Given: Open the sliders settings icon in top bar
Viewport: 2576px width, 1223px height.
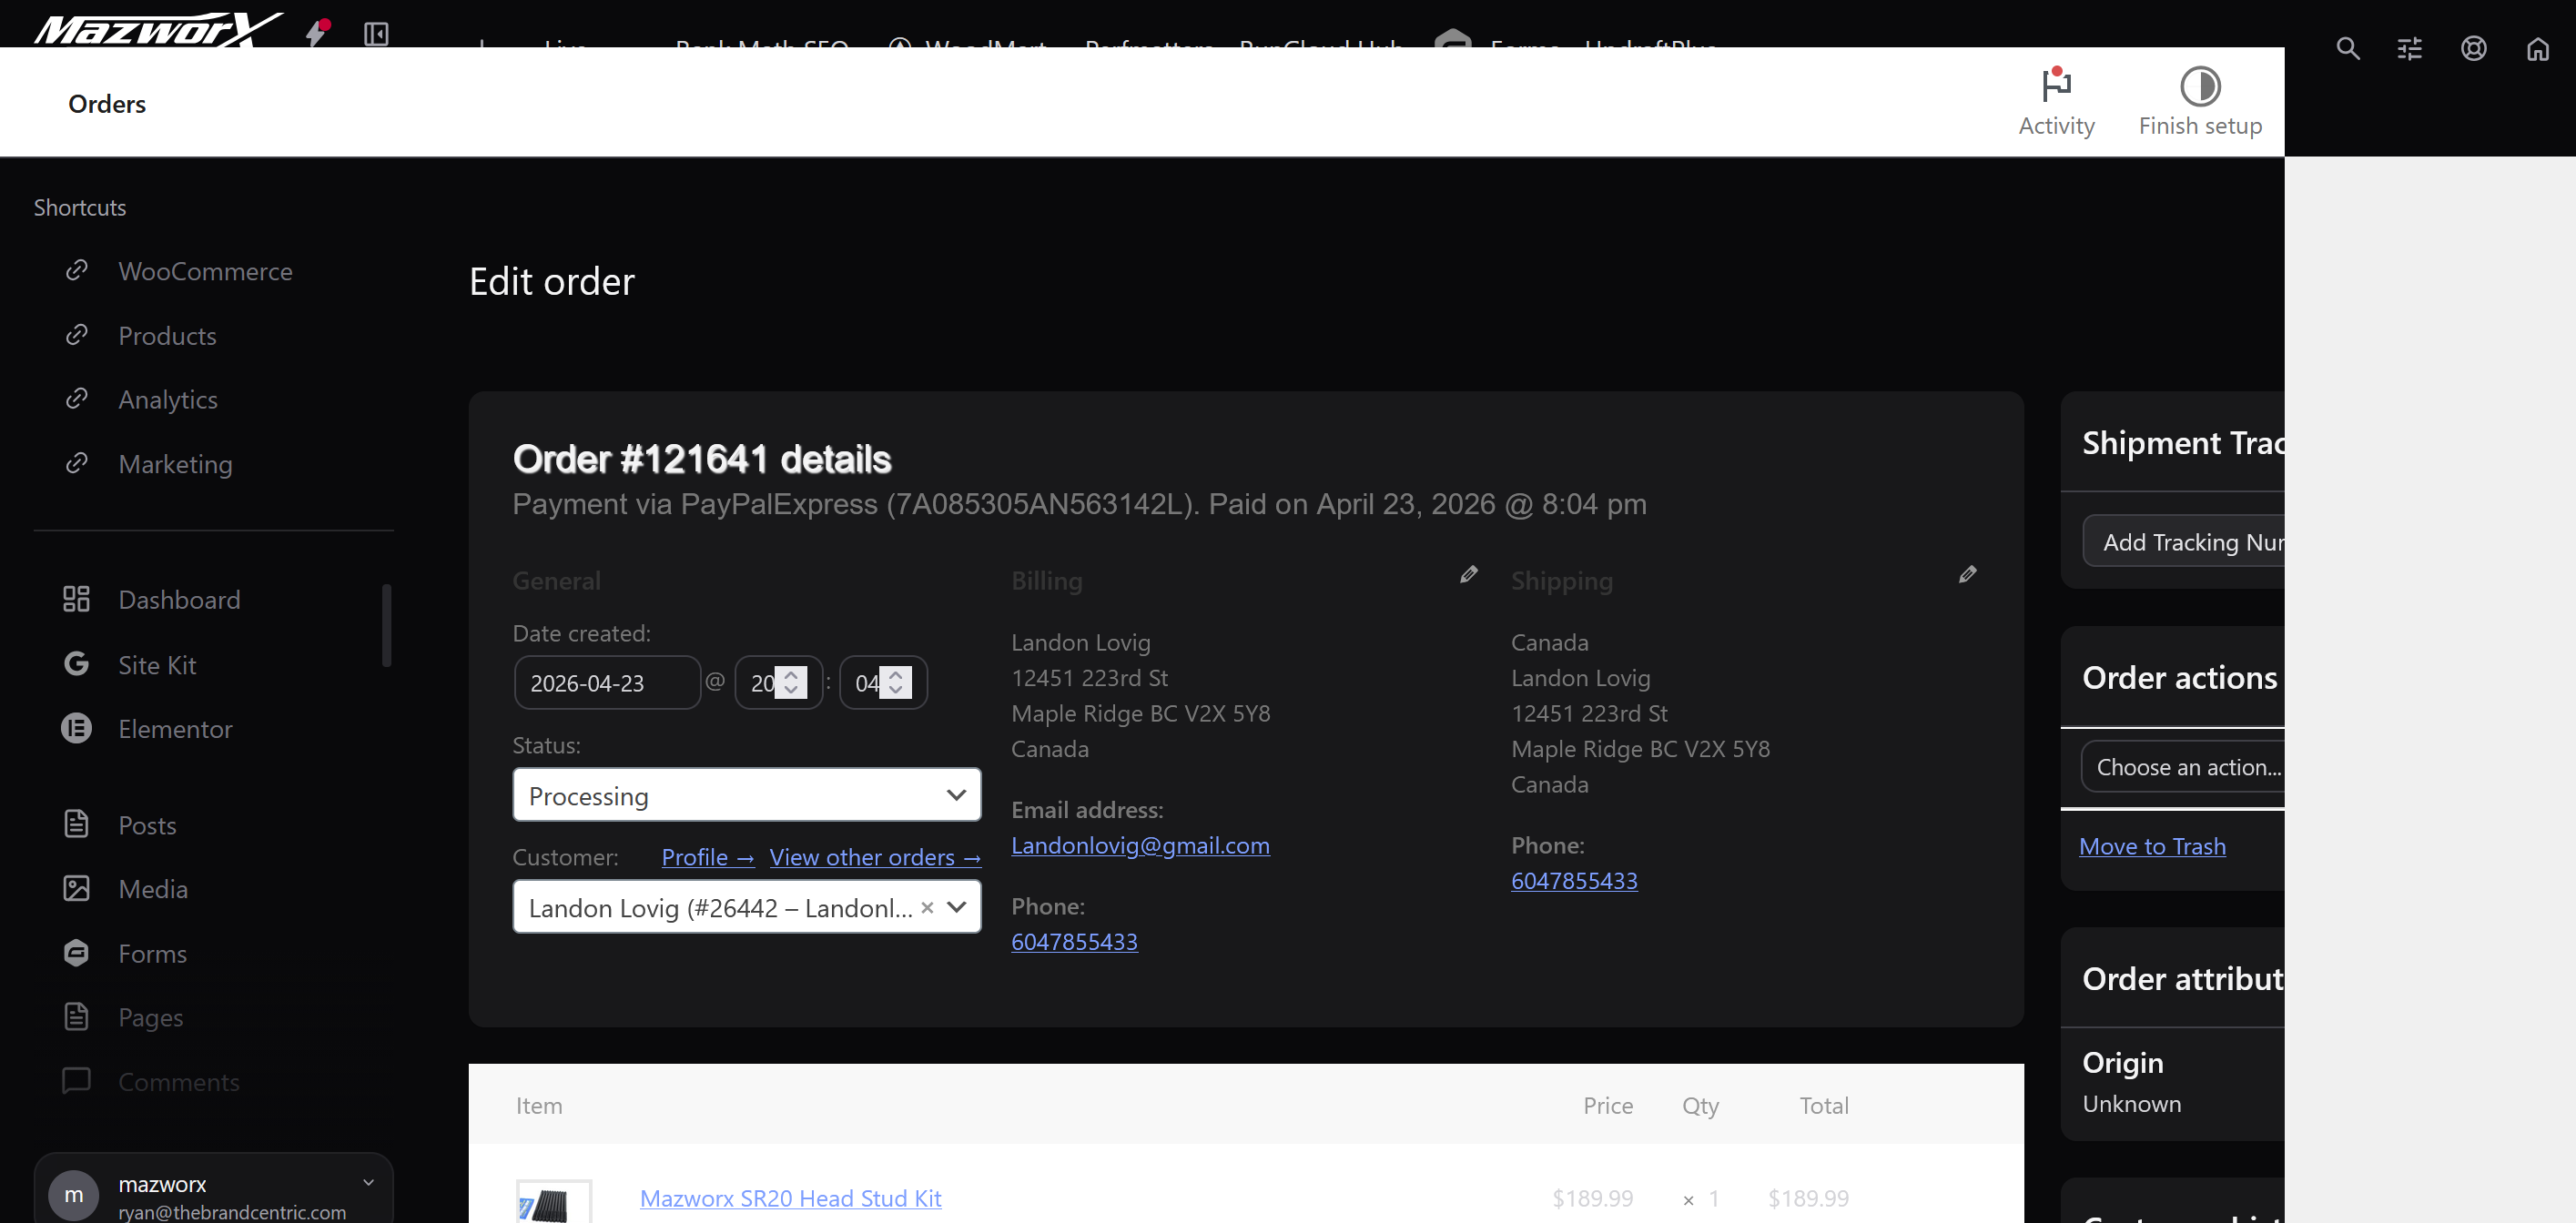Looking at the screenshot, I should 2410,48.
